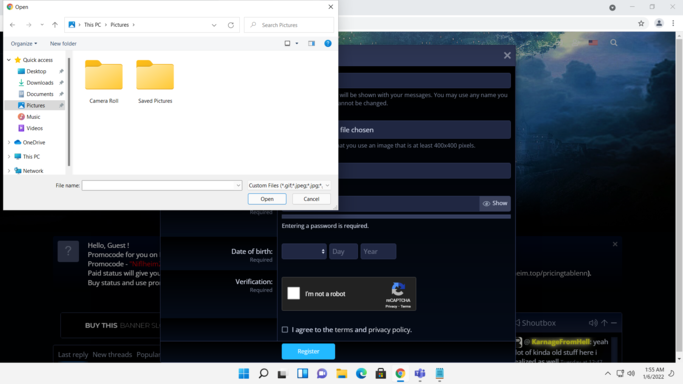Launch Microsoft Edge from taskbar
The height and width of the screenshot is (384, 683).
pos(361,373)
